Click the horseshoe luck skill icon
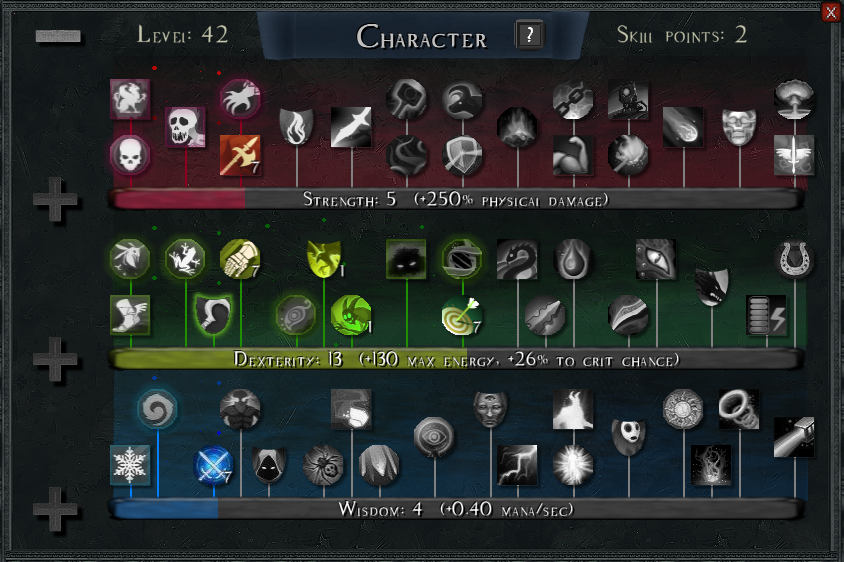 794,260
